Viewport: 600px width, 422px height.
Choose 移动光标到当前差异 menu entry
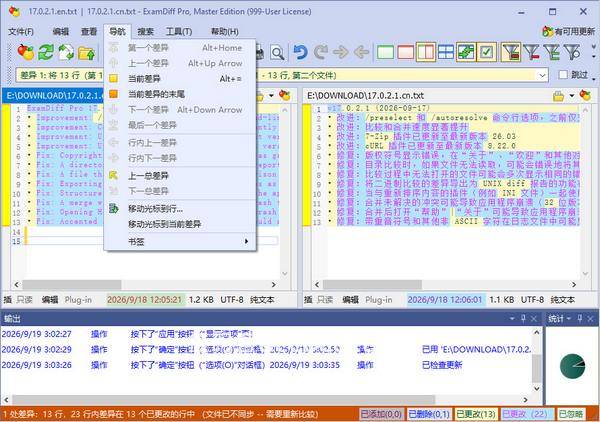click(x=180, y=224)
